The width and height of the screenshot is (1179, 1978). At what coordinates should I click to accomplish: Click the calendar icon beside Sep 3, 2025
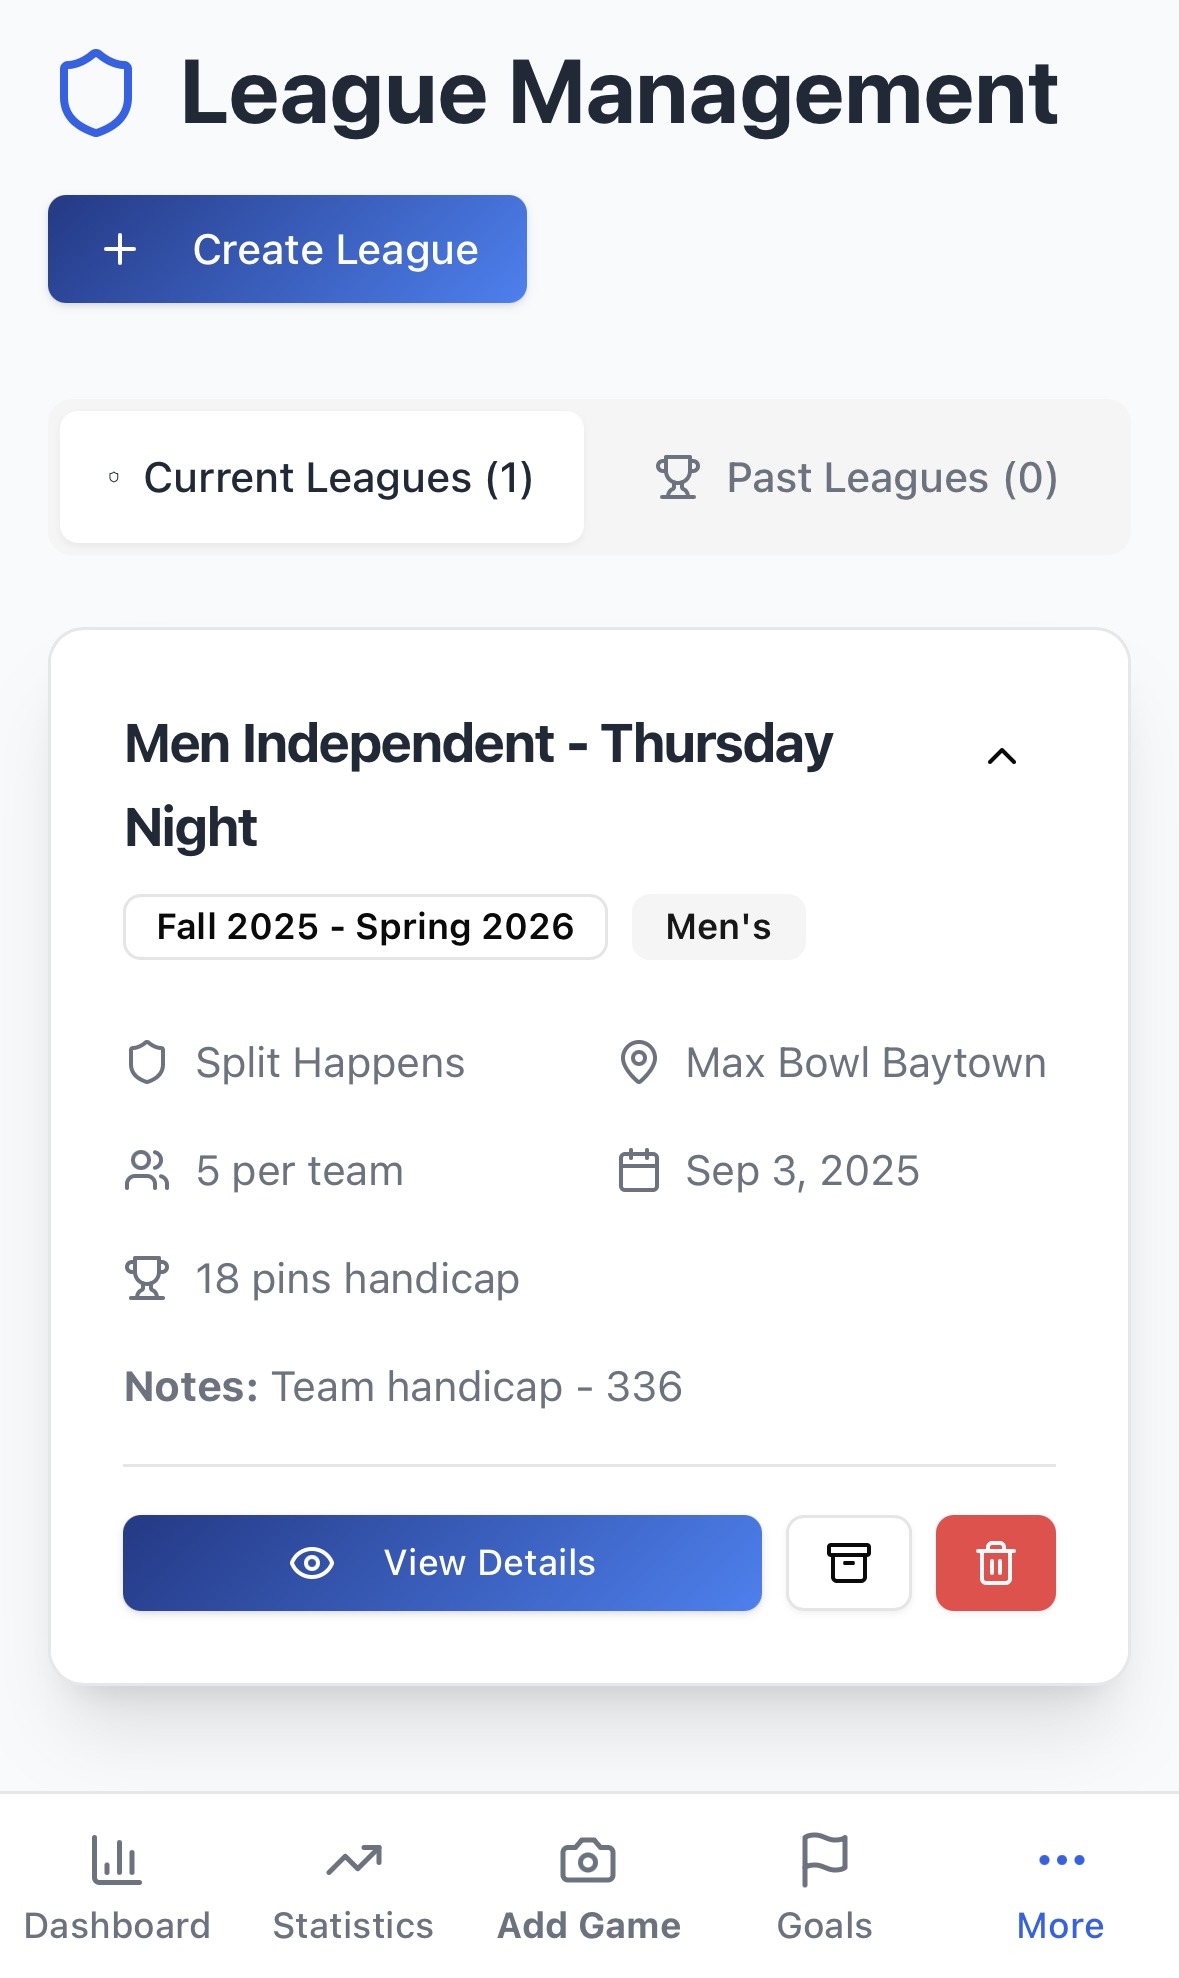640,1170
